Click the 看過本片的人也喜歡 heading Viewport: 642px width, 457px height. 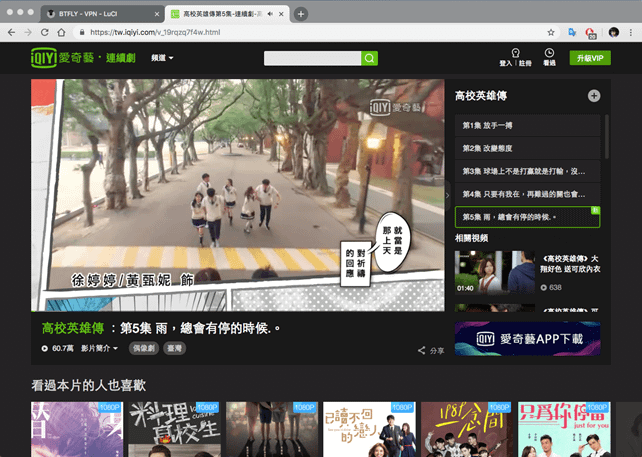(x=88, y=385)
